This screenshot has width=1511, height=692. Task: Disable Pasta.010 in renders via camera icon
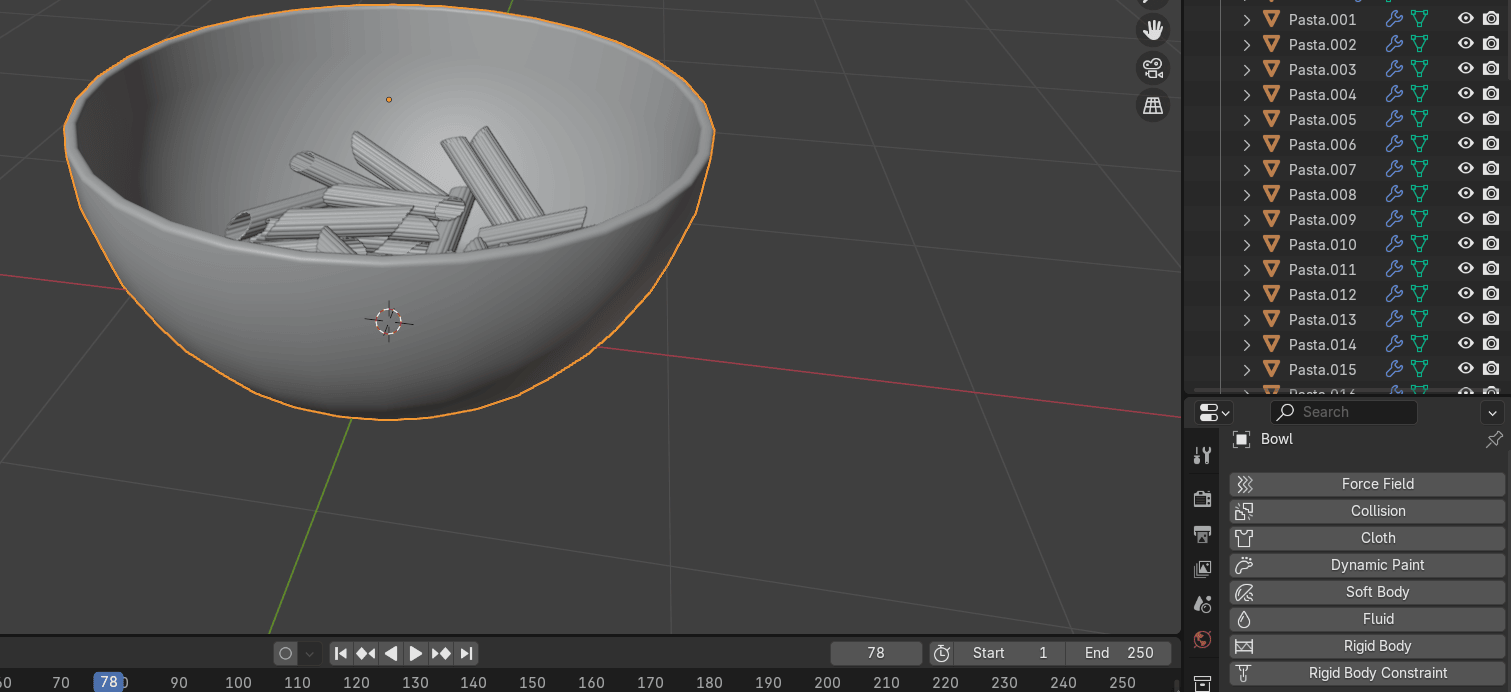pos(1490,244)
